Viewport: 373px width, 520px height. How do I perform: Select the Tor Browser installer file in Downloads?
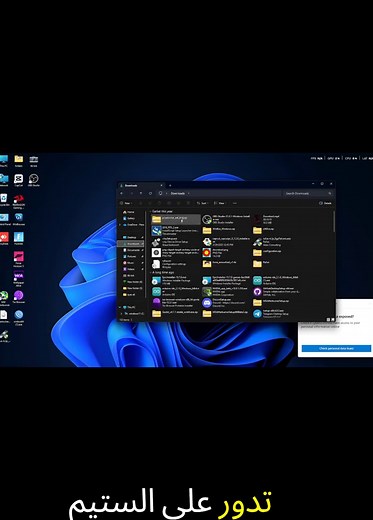click(x=176, y=302)
